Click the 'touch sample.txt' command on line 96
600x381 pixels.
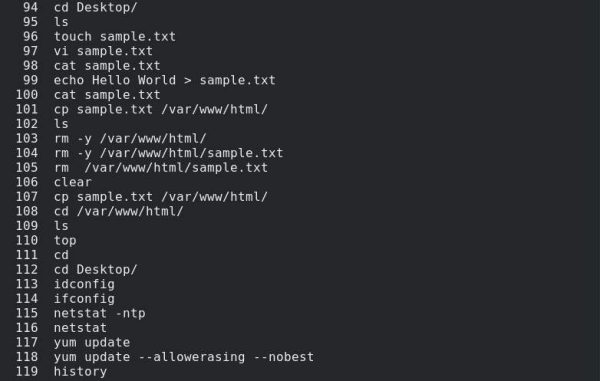click(x=114, y=37)
